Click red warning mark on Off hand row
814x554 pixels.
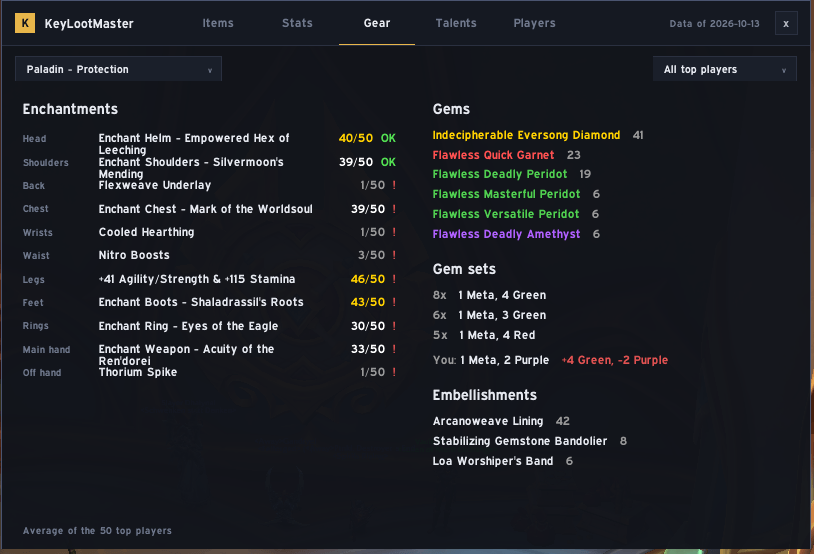[x=395, y=372]
